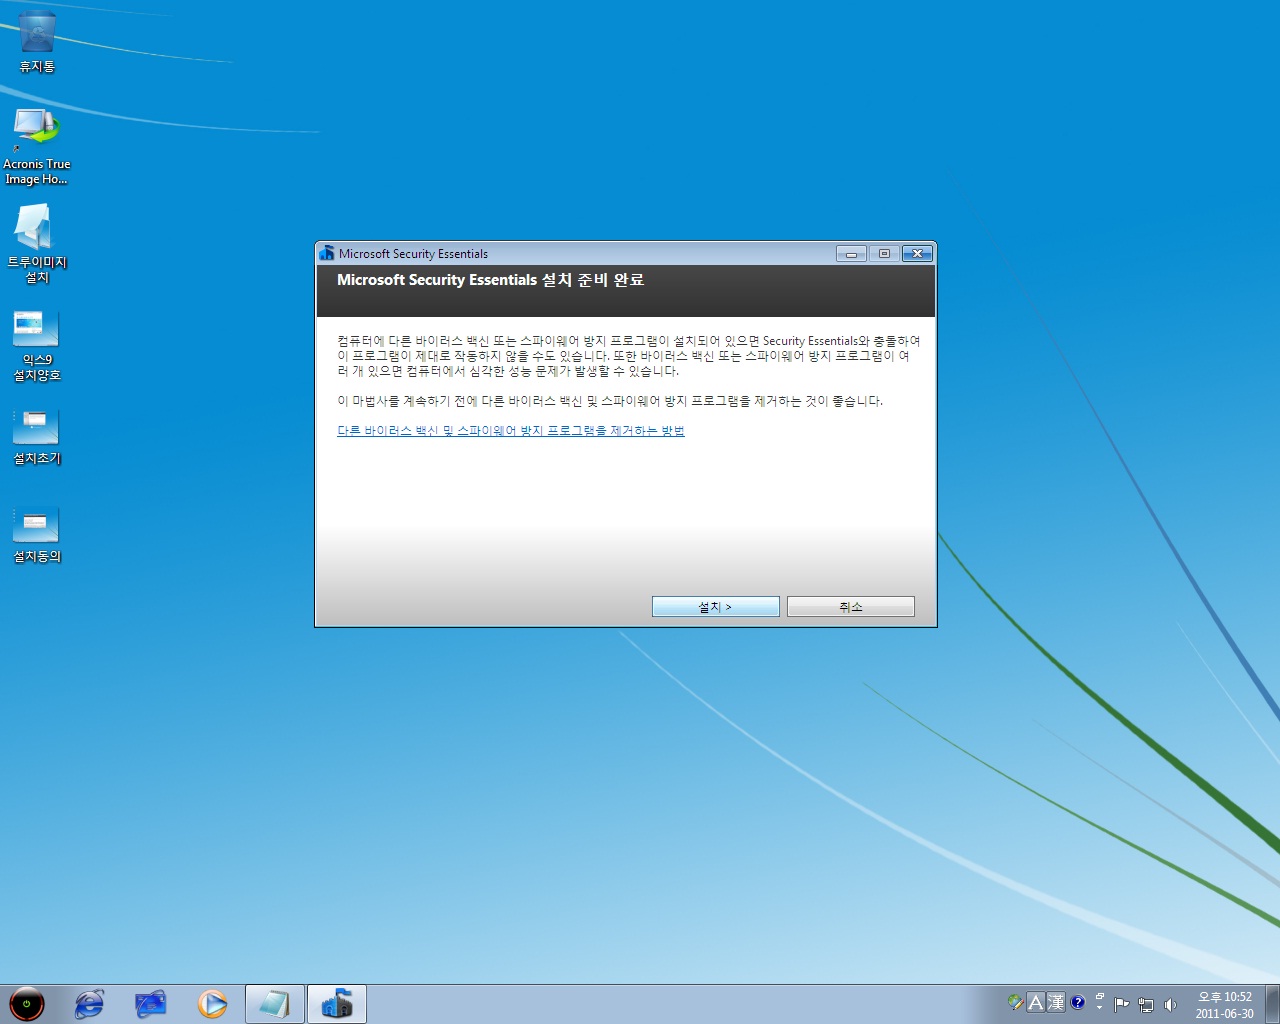
Task: Toggle the IME 'A' input mode
Action: [x=1036, y=1002]
